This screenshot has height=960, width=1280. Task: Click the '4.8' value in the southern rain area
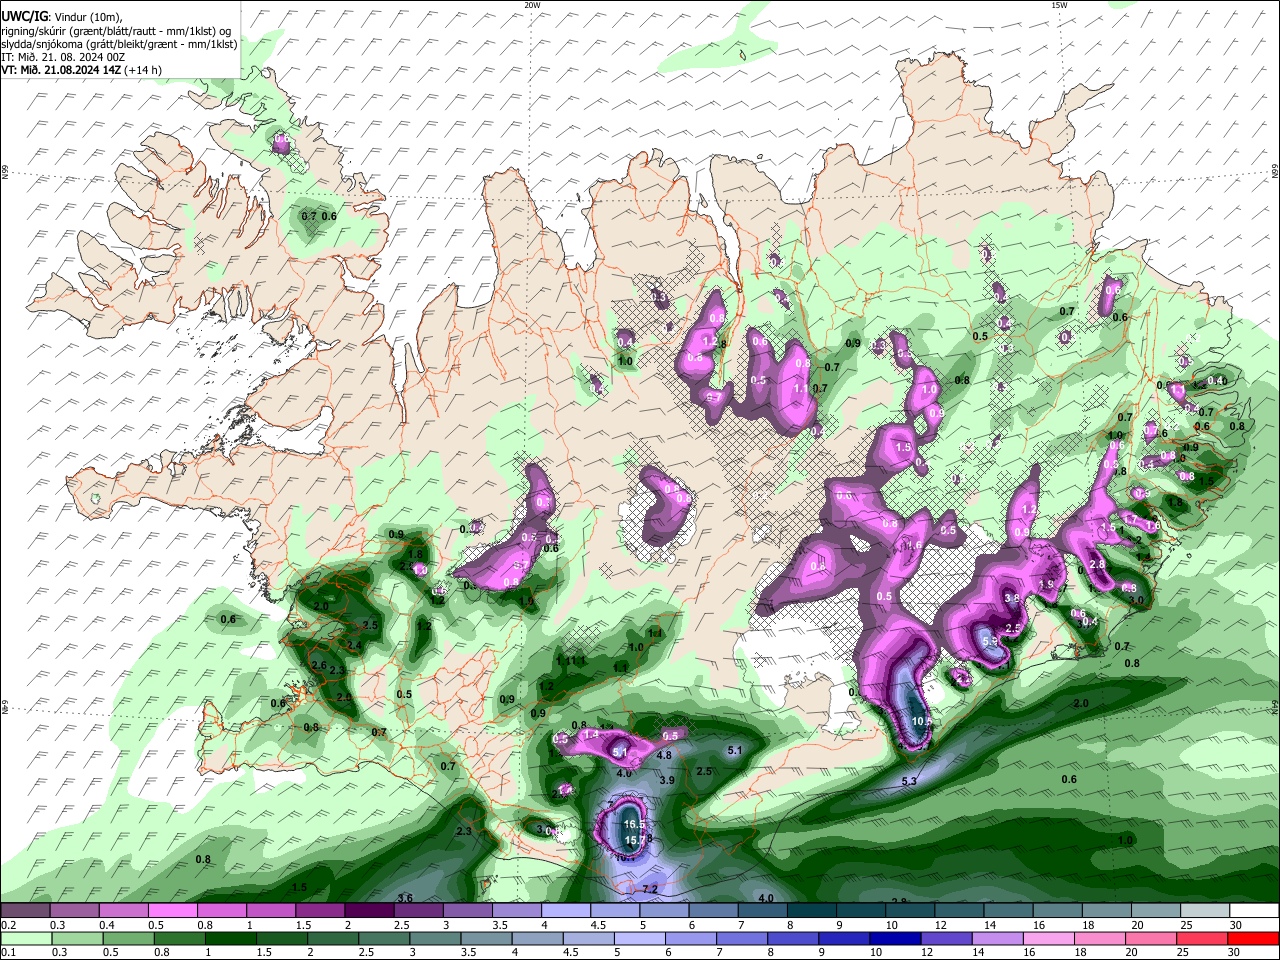click(664, 755)
